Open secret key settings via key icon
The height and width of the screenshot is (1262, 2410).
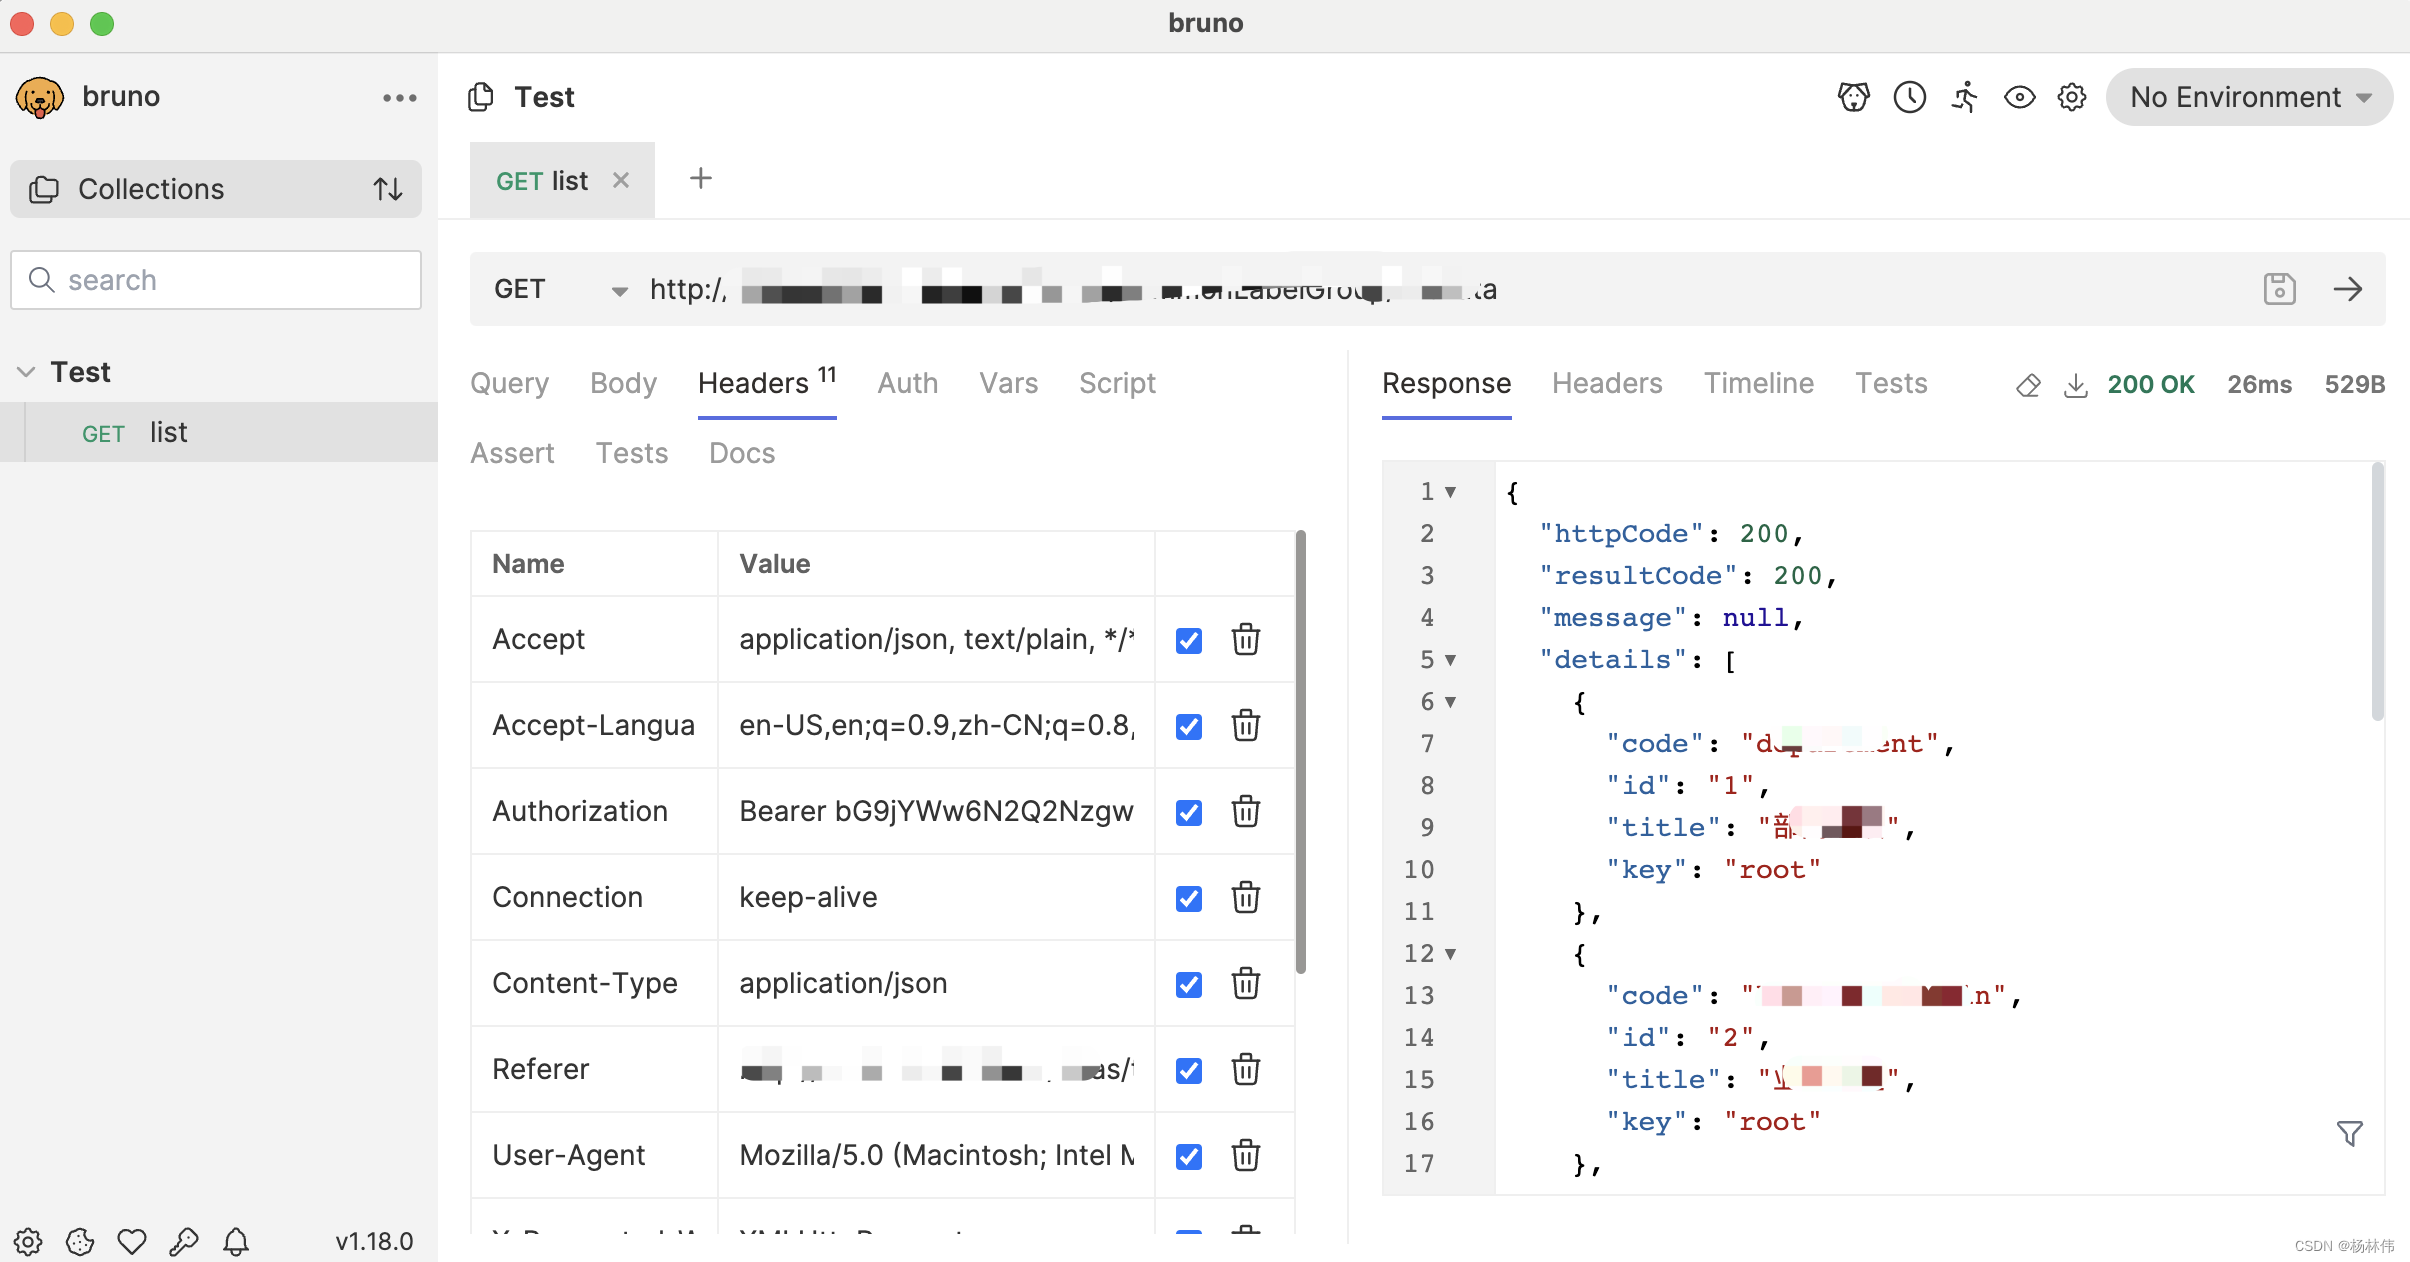[185, 1241]
